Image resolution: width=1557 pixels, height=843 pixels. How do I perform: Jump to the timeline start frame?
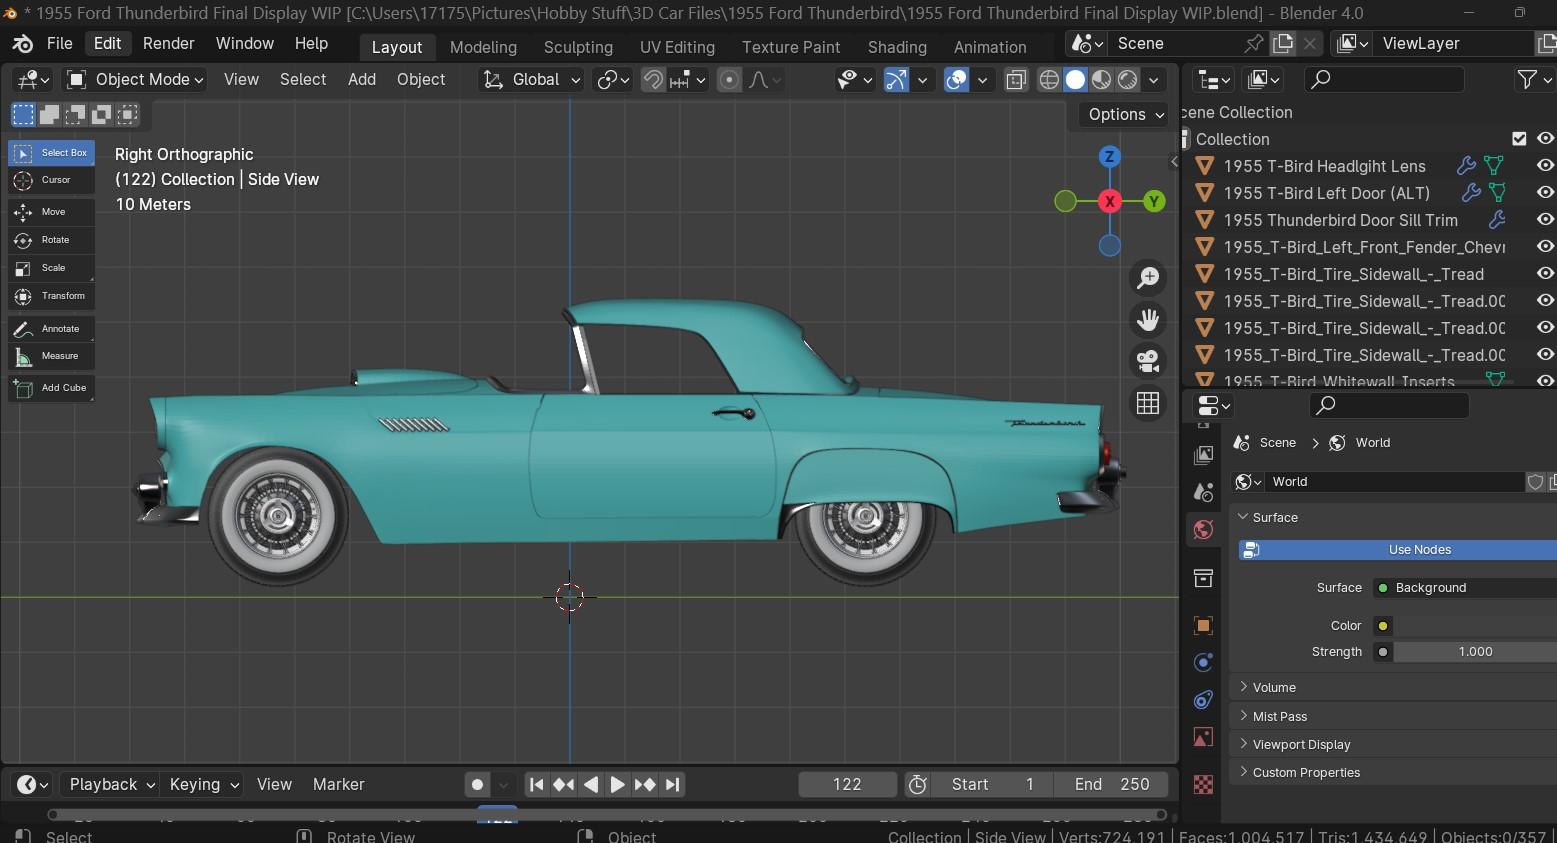(537, 785)
